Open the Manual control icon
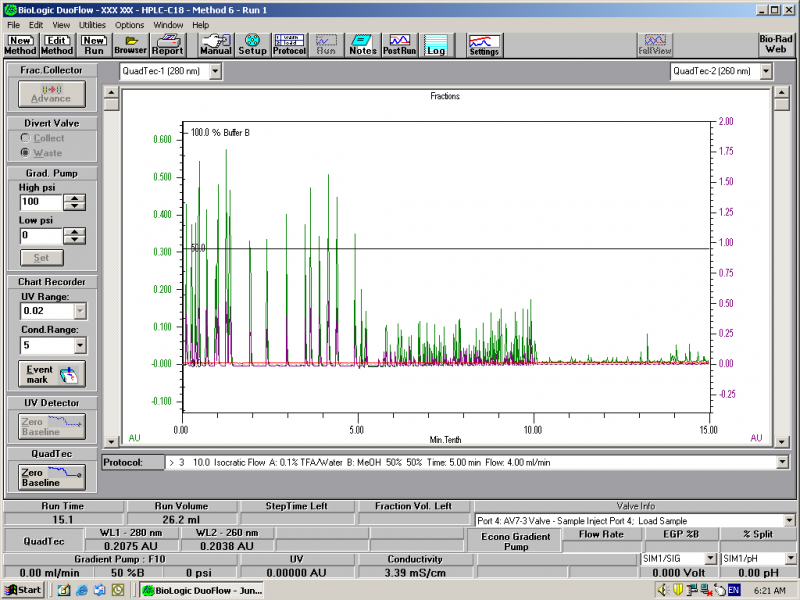The image size is (800, 600). click(215, 45)
